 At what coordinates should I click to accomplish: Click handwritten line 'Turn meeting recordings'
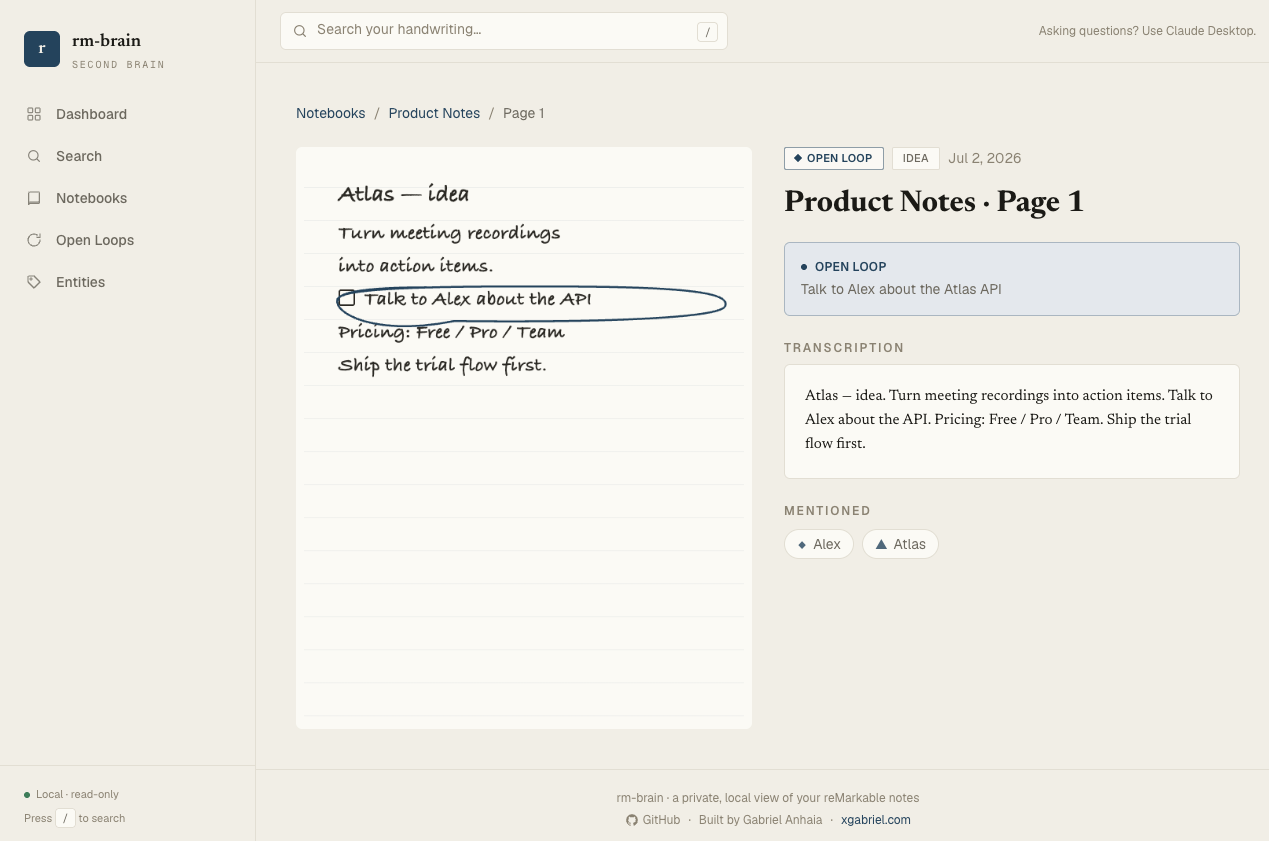coord(449,233)
